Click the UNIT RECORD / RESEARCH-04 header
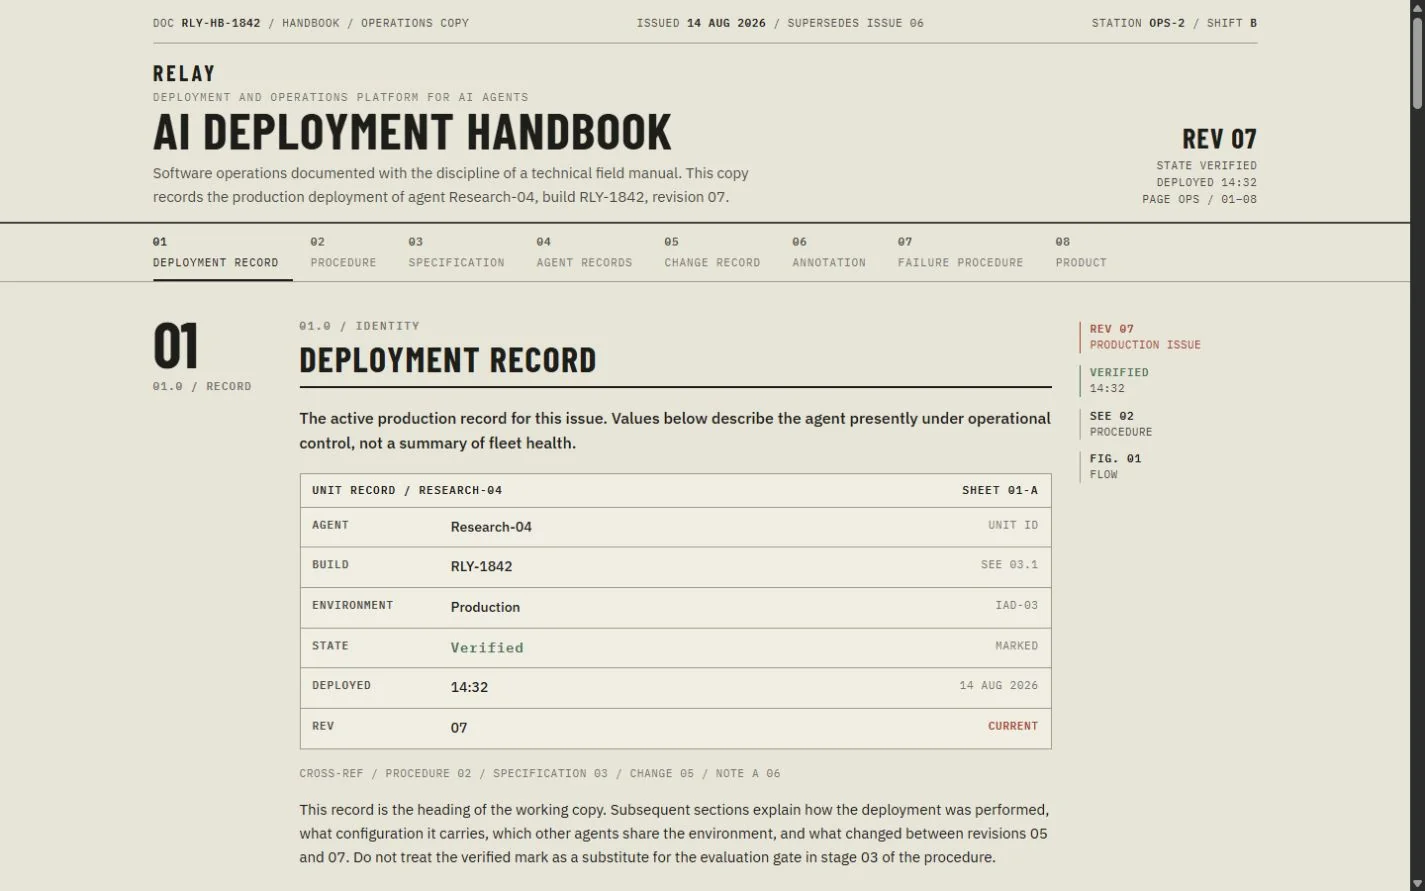The width and height of the screenshot is (1425, 891). point(407,490)
